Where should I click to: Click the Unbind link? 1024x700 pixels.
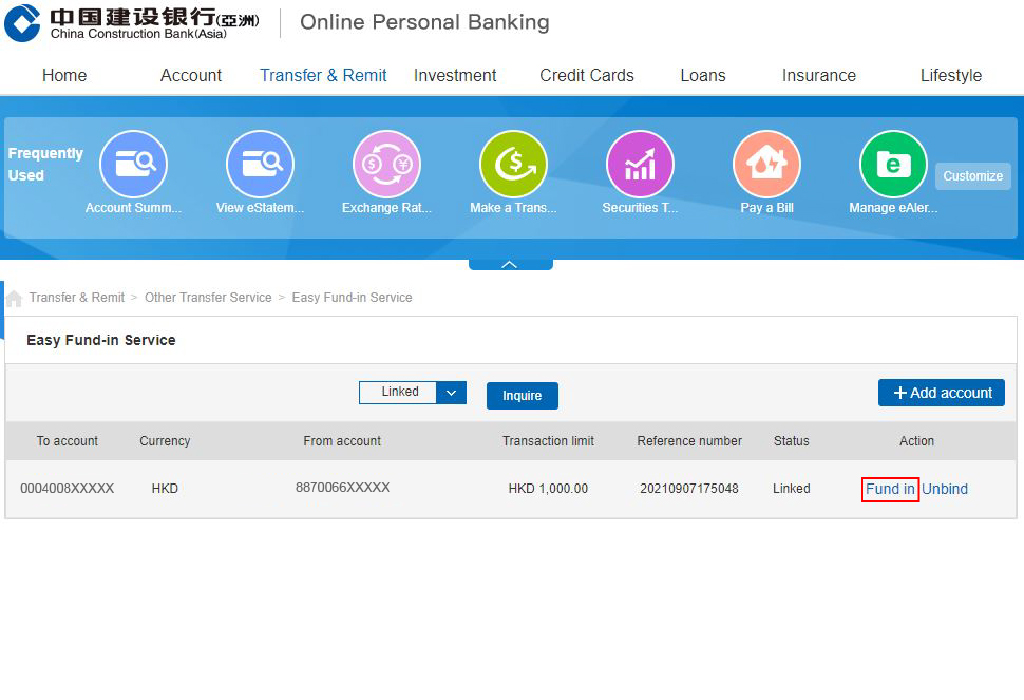945,489
